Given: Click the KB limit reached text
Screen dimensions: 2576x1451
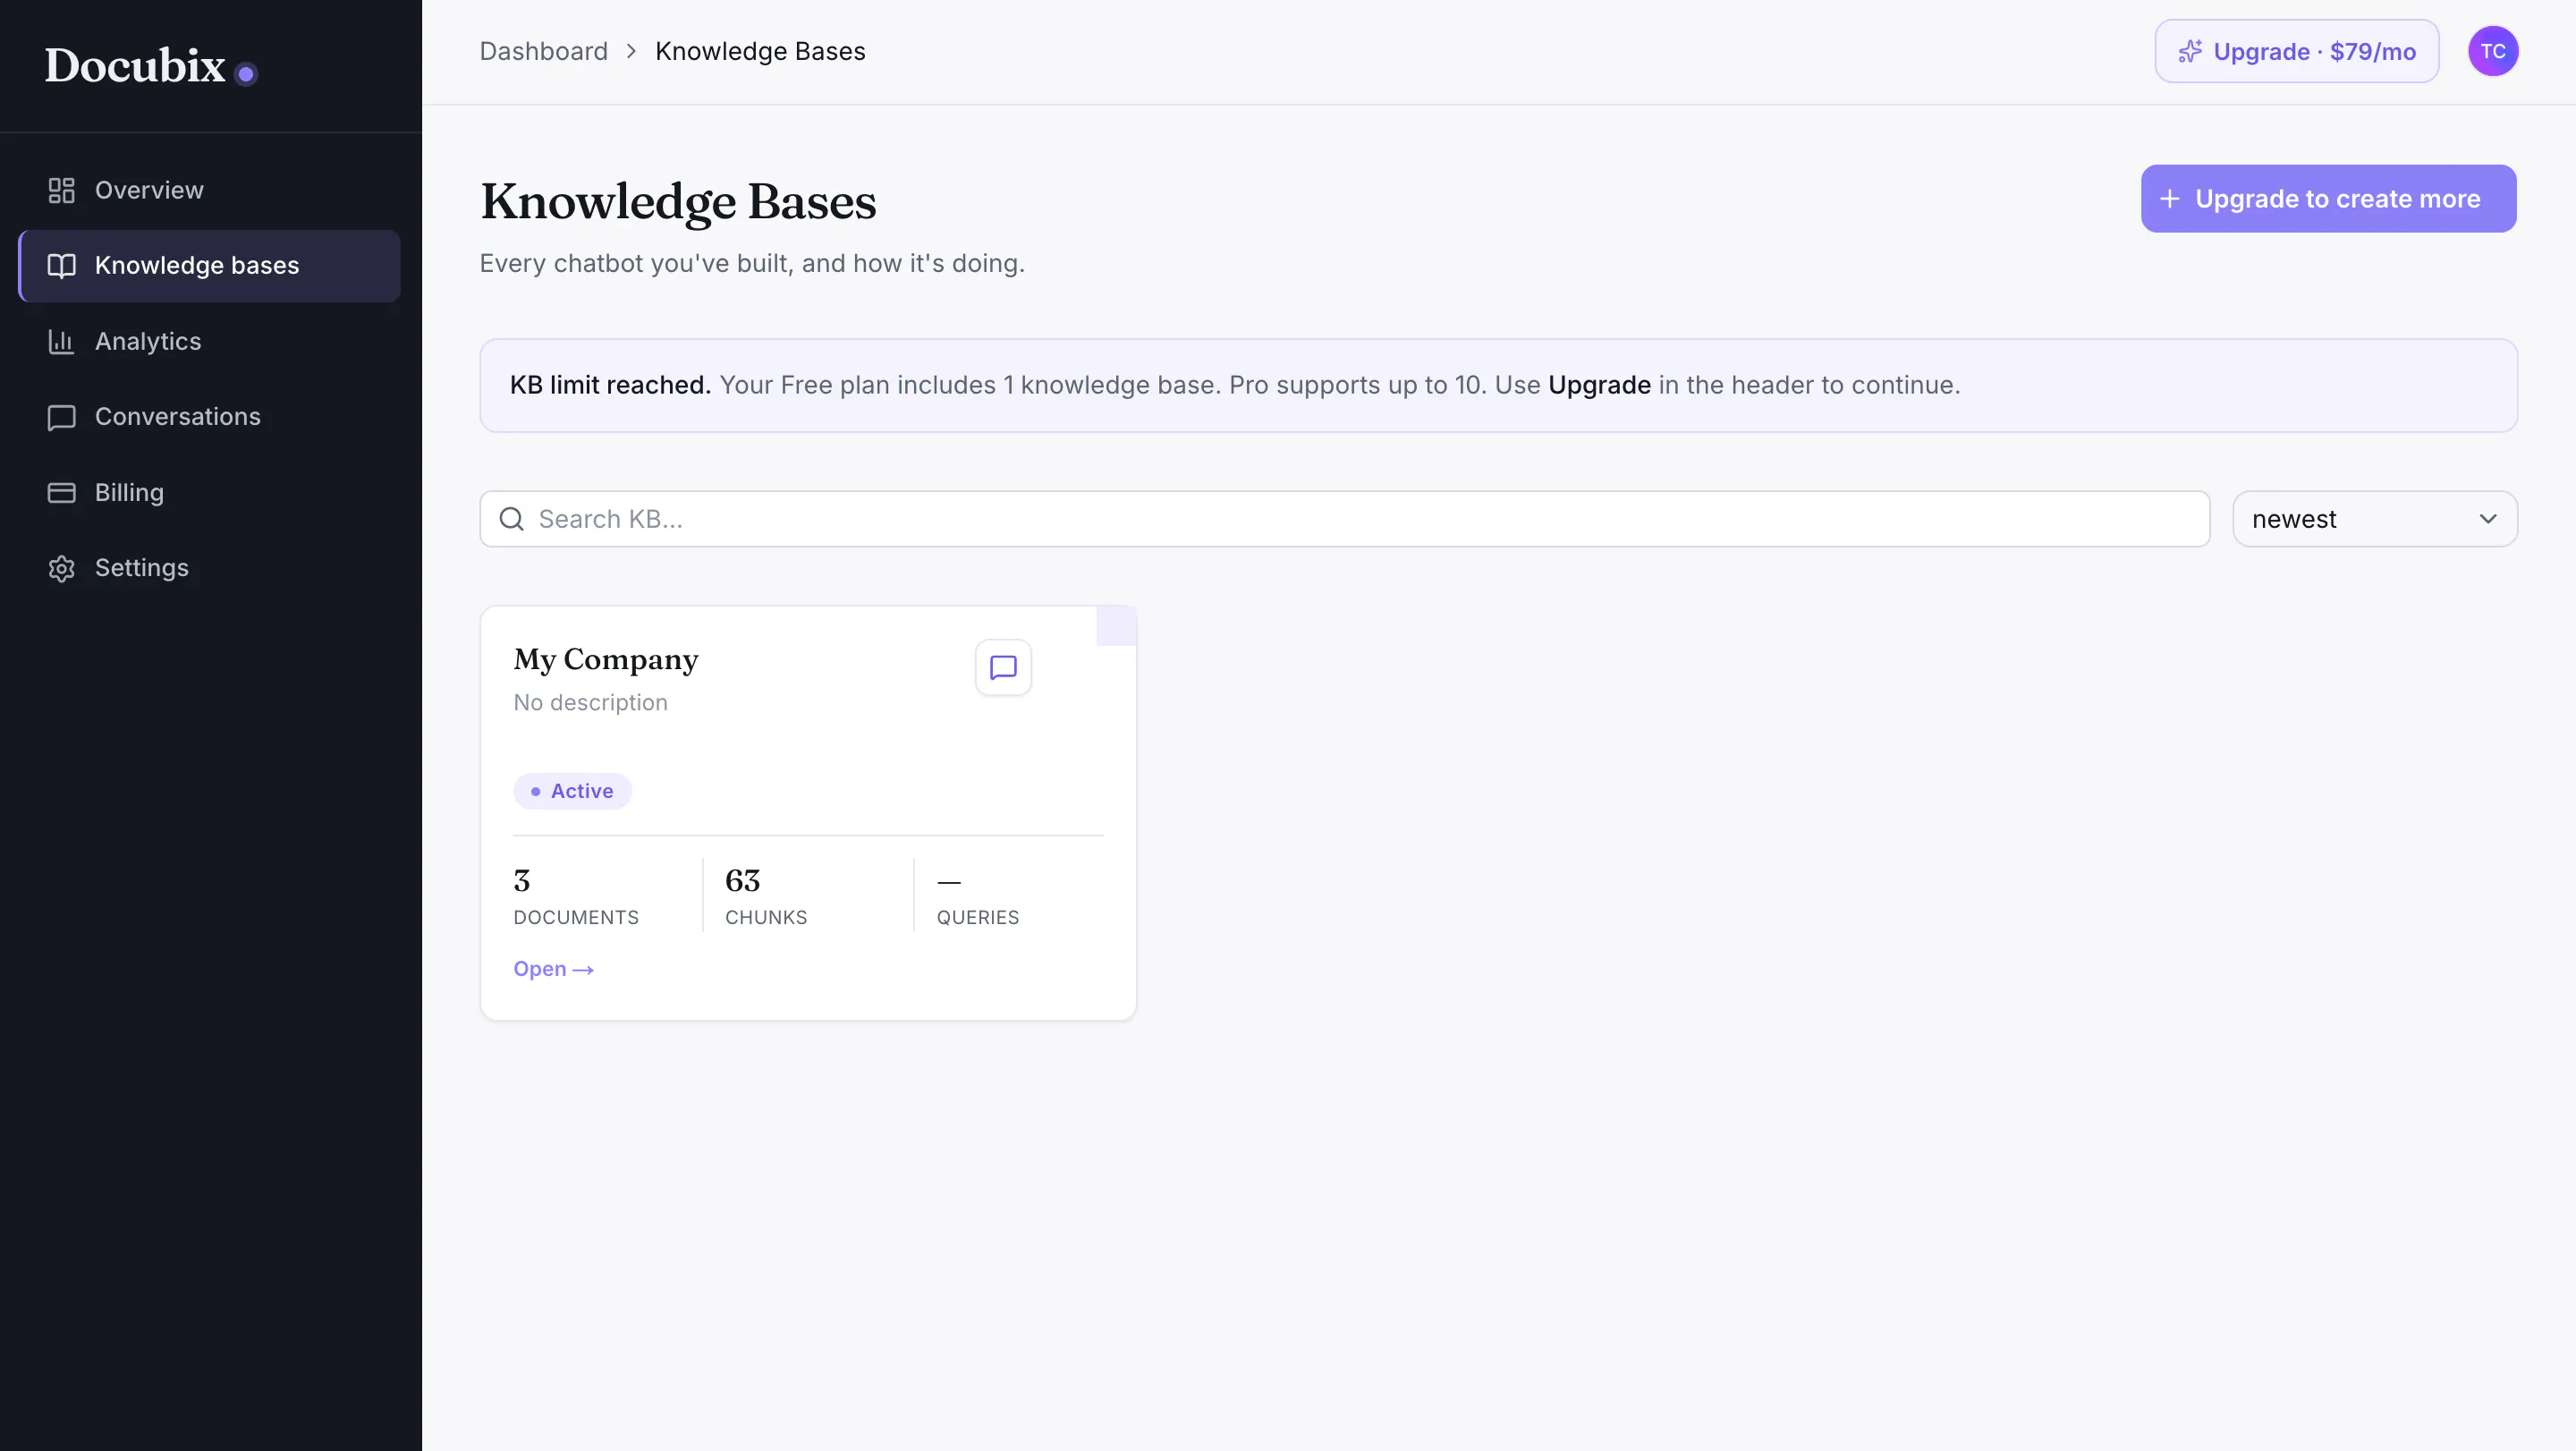Looking at the screenshot, I should coord(610,385).
